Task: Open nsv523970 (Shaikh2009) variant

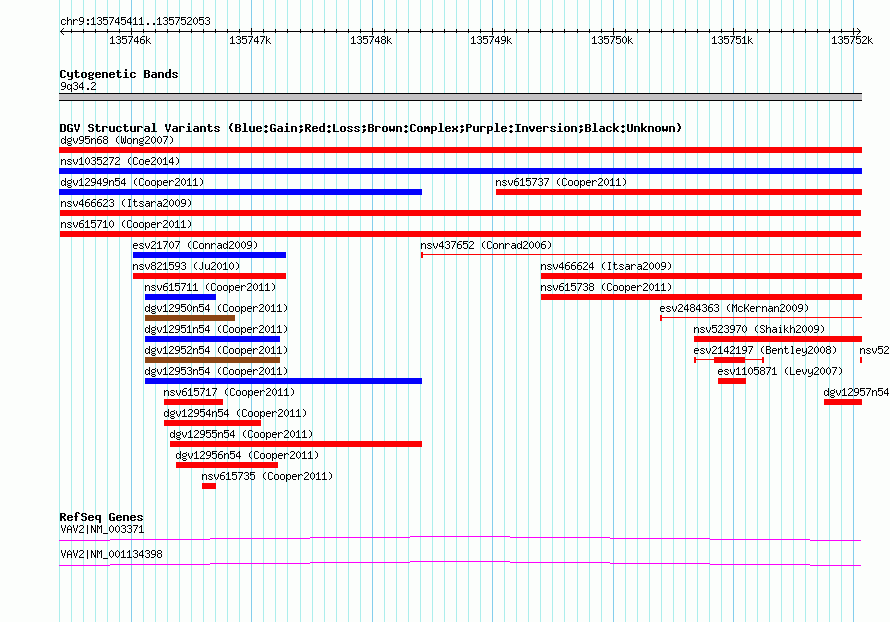Action: [x=759, y=329]
